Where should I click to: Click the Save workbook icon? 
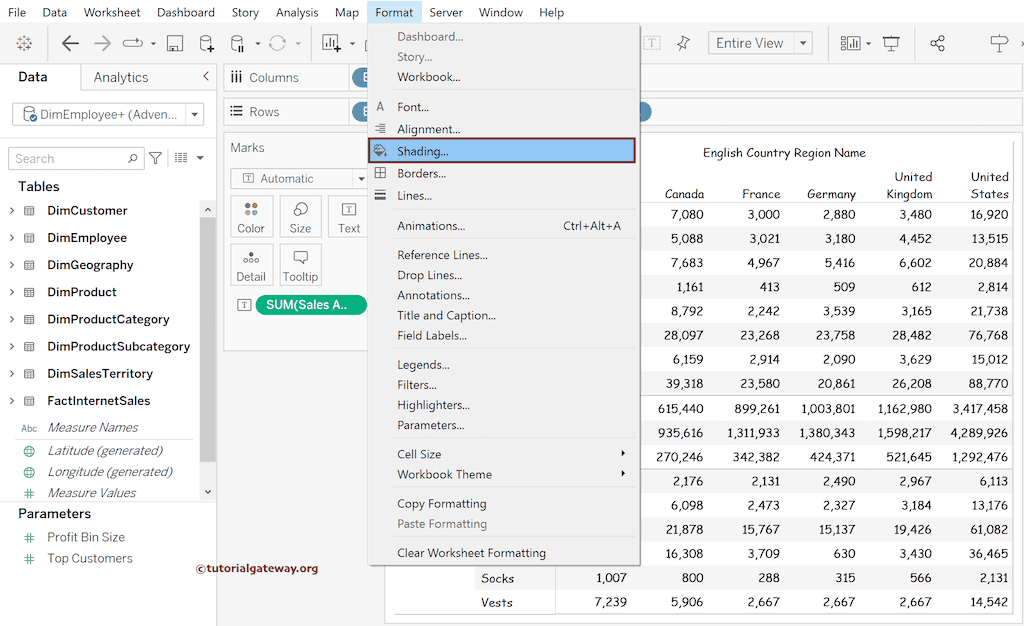pyautogui.click(x=175, y=43)
